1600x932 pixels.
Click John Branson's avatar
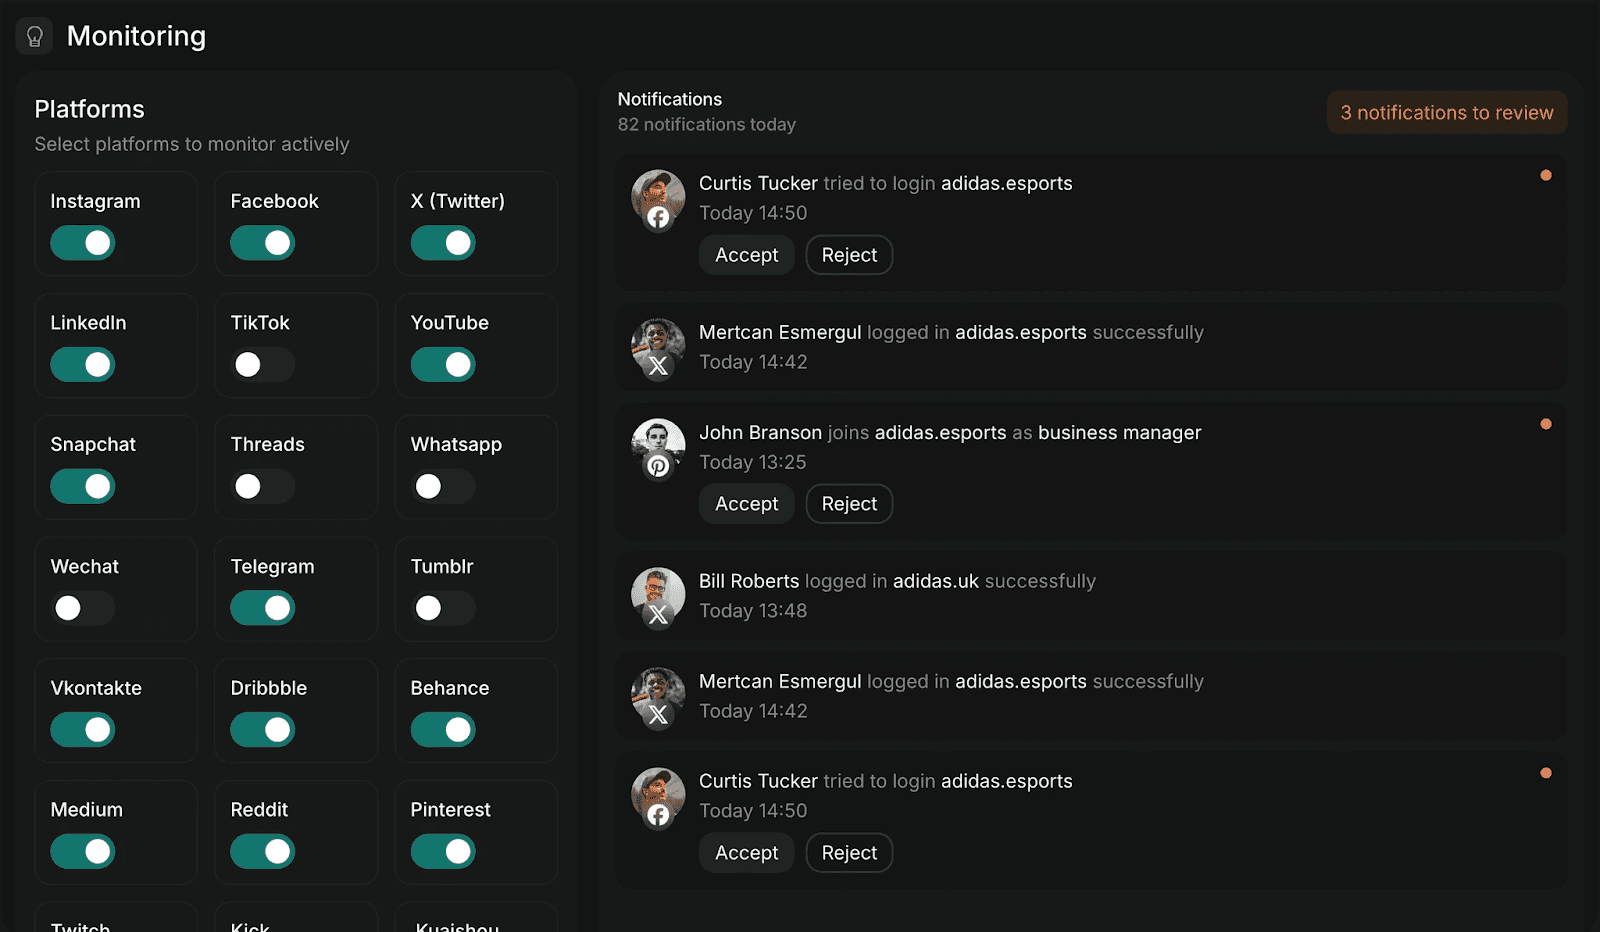pyautogui.click(x=658, y=445)
